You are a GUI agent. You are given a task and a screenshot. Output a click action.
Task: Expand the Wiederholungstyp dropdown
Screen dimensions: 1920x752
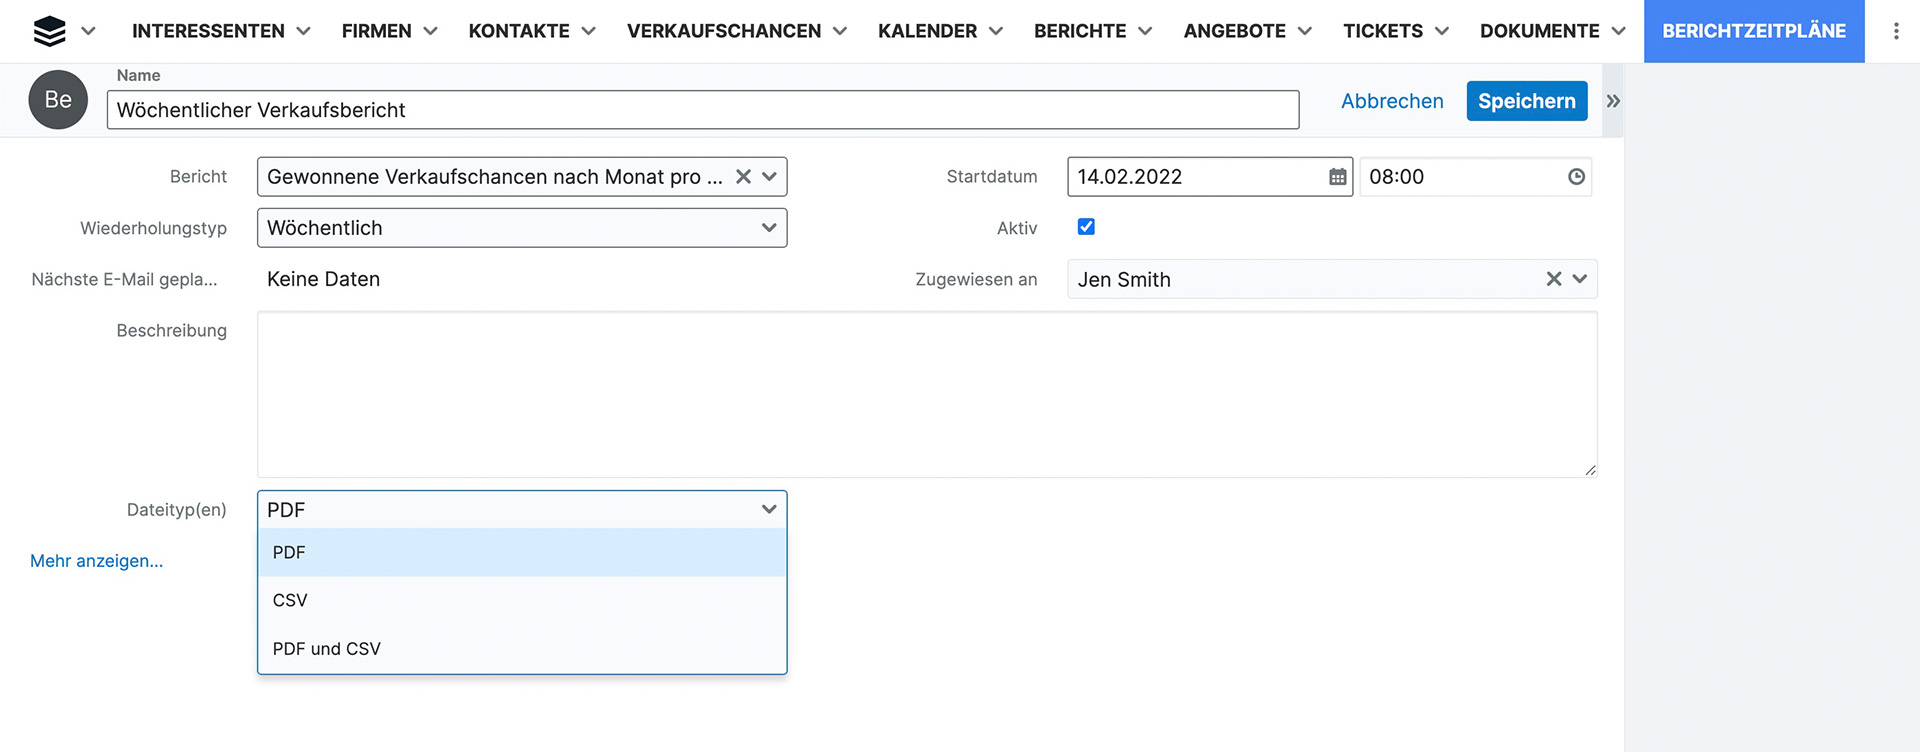(x=768, y=228)
